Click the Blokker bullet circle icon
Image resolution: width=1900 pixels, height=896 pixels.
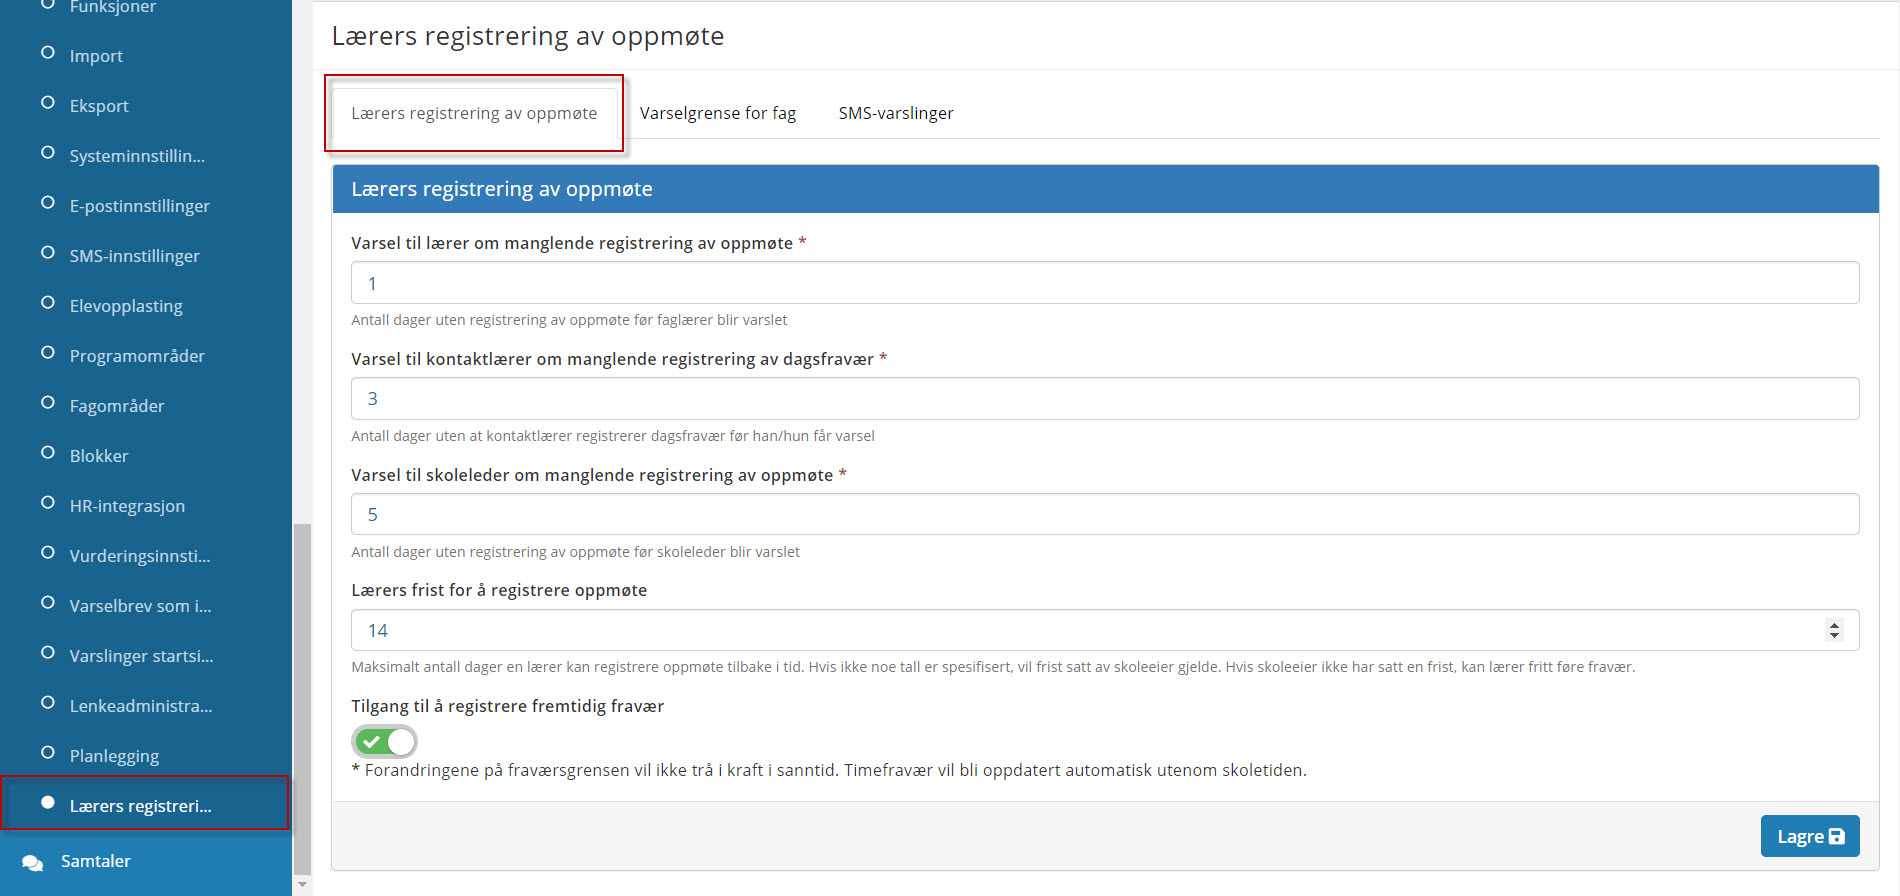[x=47, y=453]
